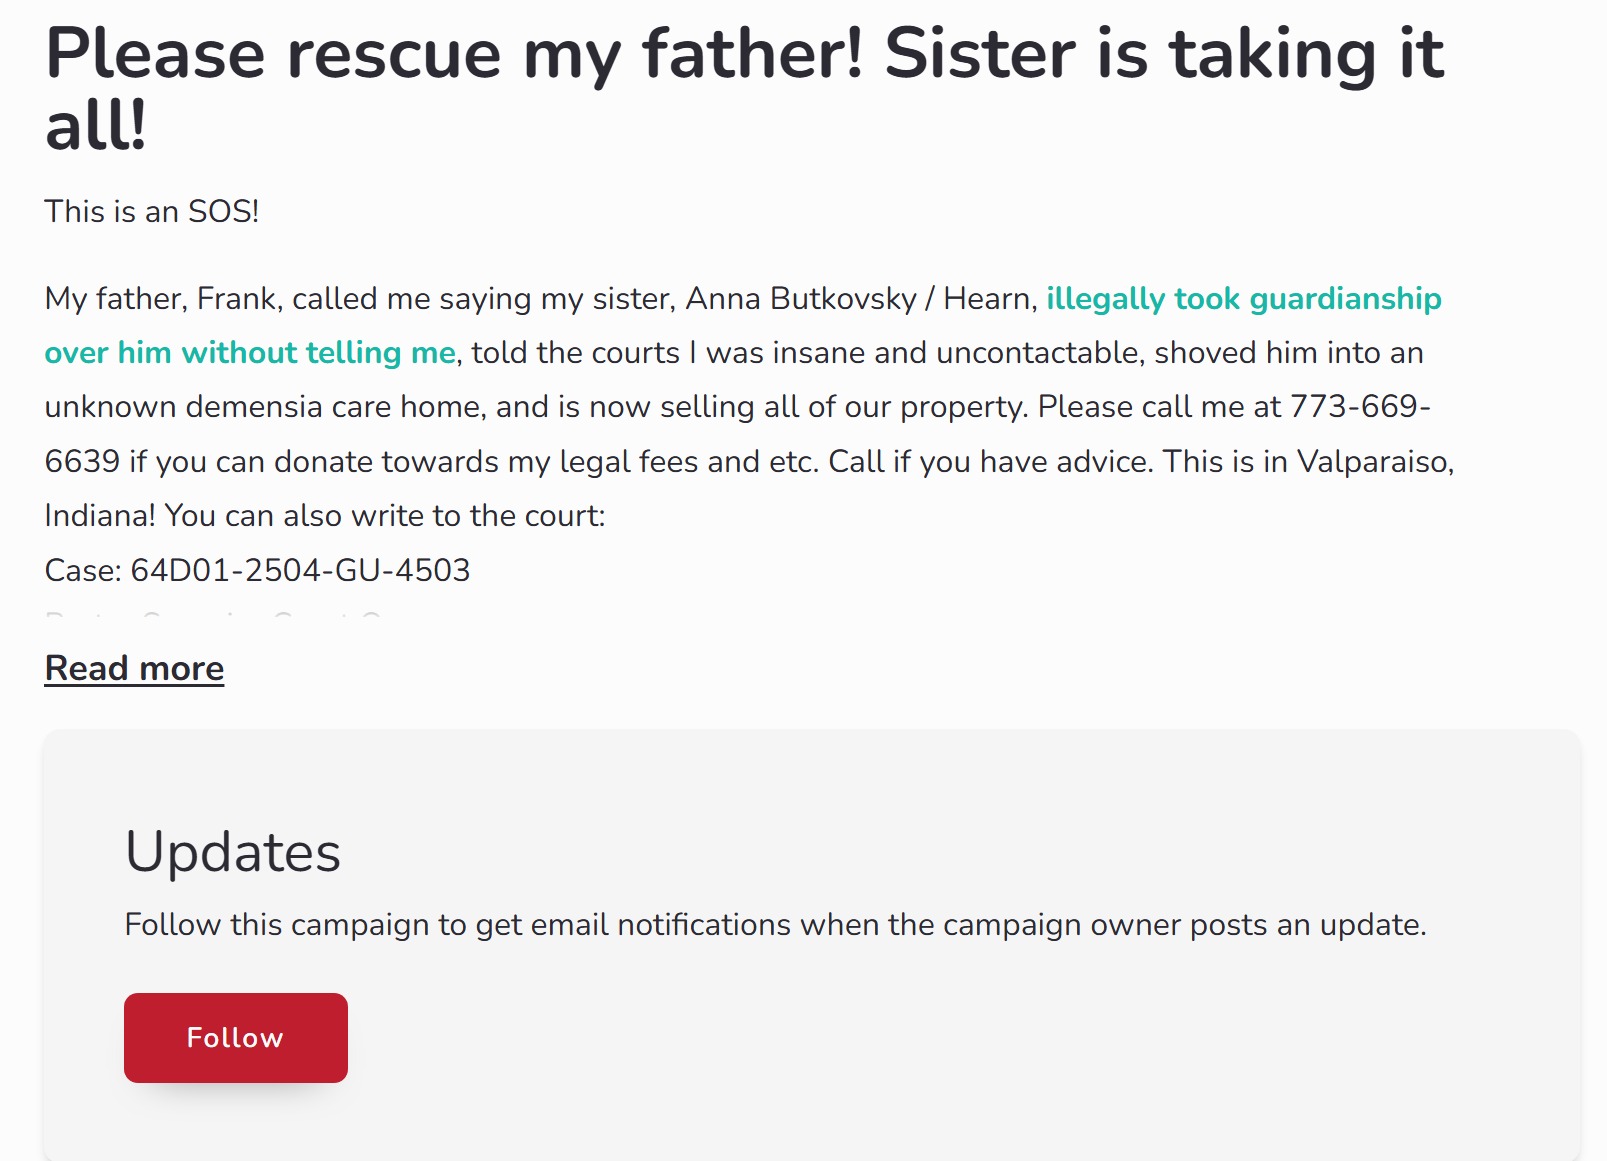Click the '6639 if you can donate' text

(x=208, y=461)
